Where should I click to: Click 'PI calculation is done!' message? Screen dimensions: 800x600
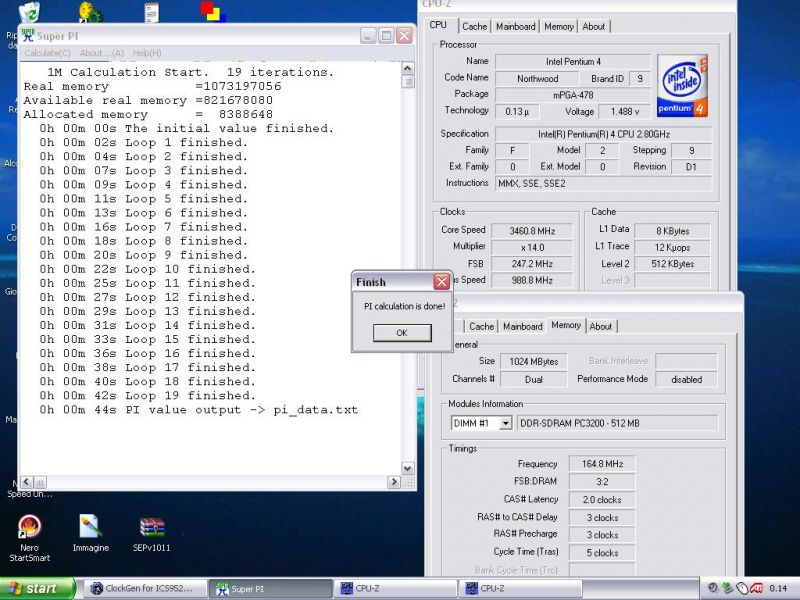point(404,306)
